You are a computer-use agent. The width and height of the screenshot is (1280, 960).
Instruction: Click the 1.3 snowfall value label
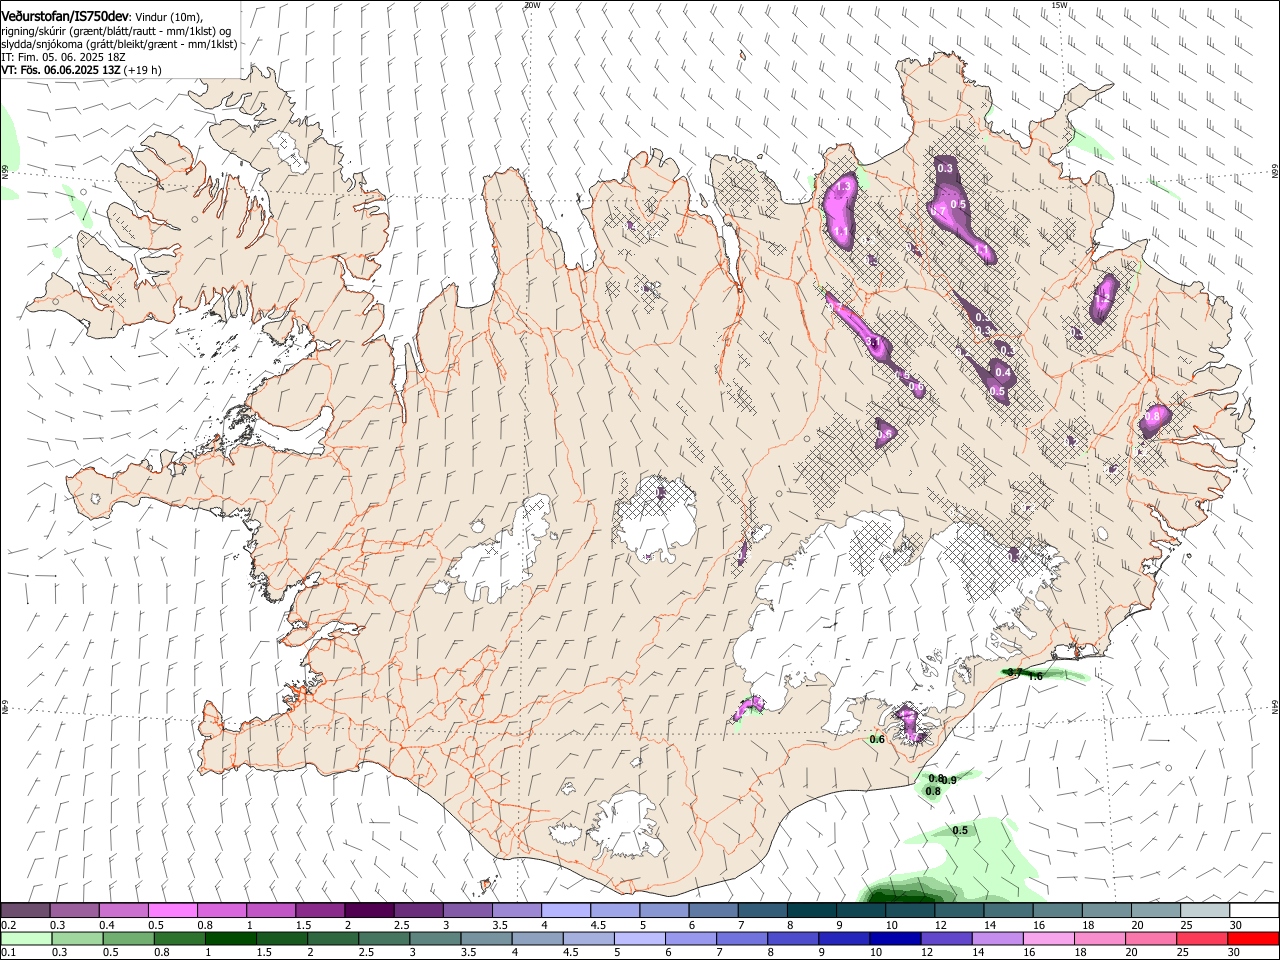pos(843,186)
